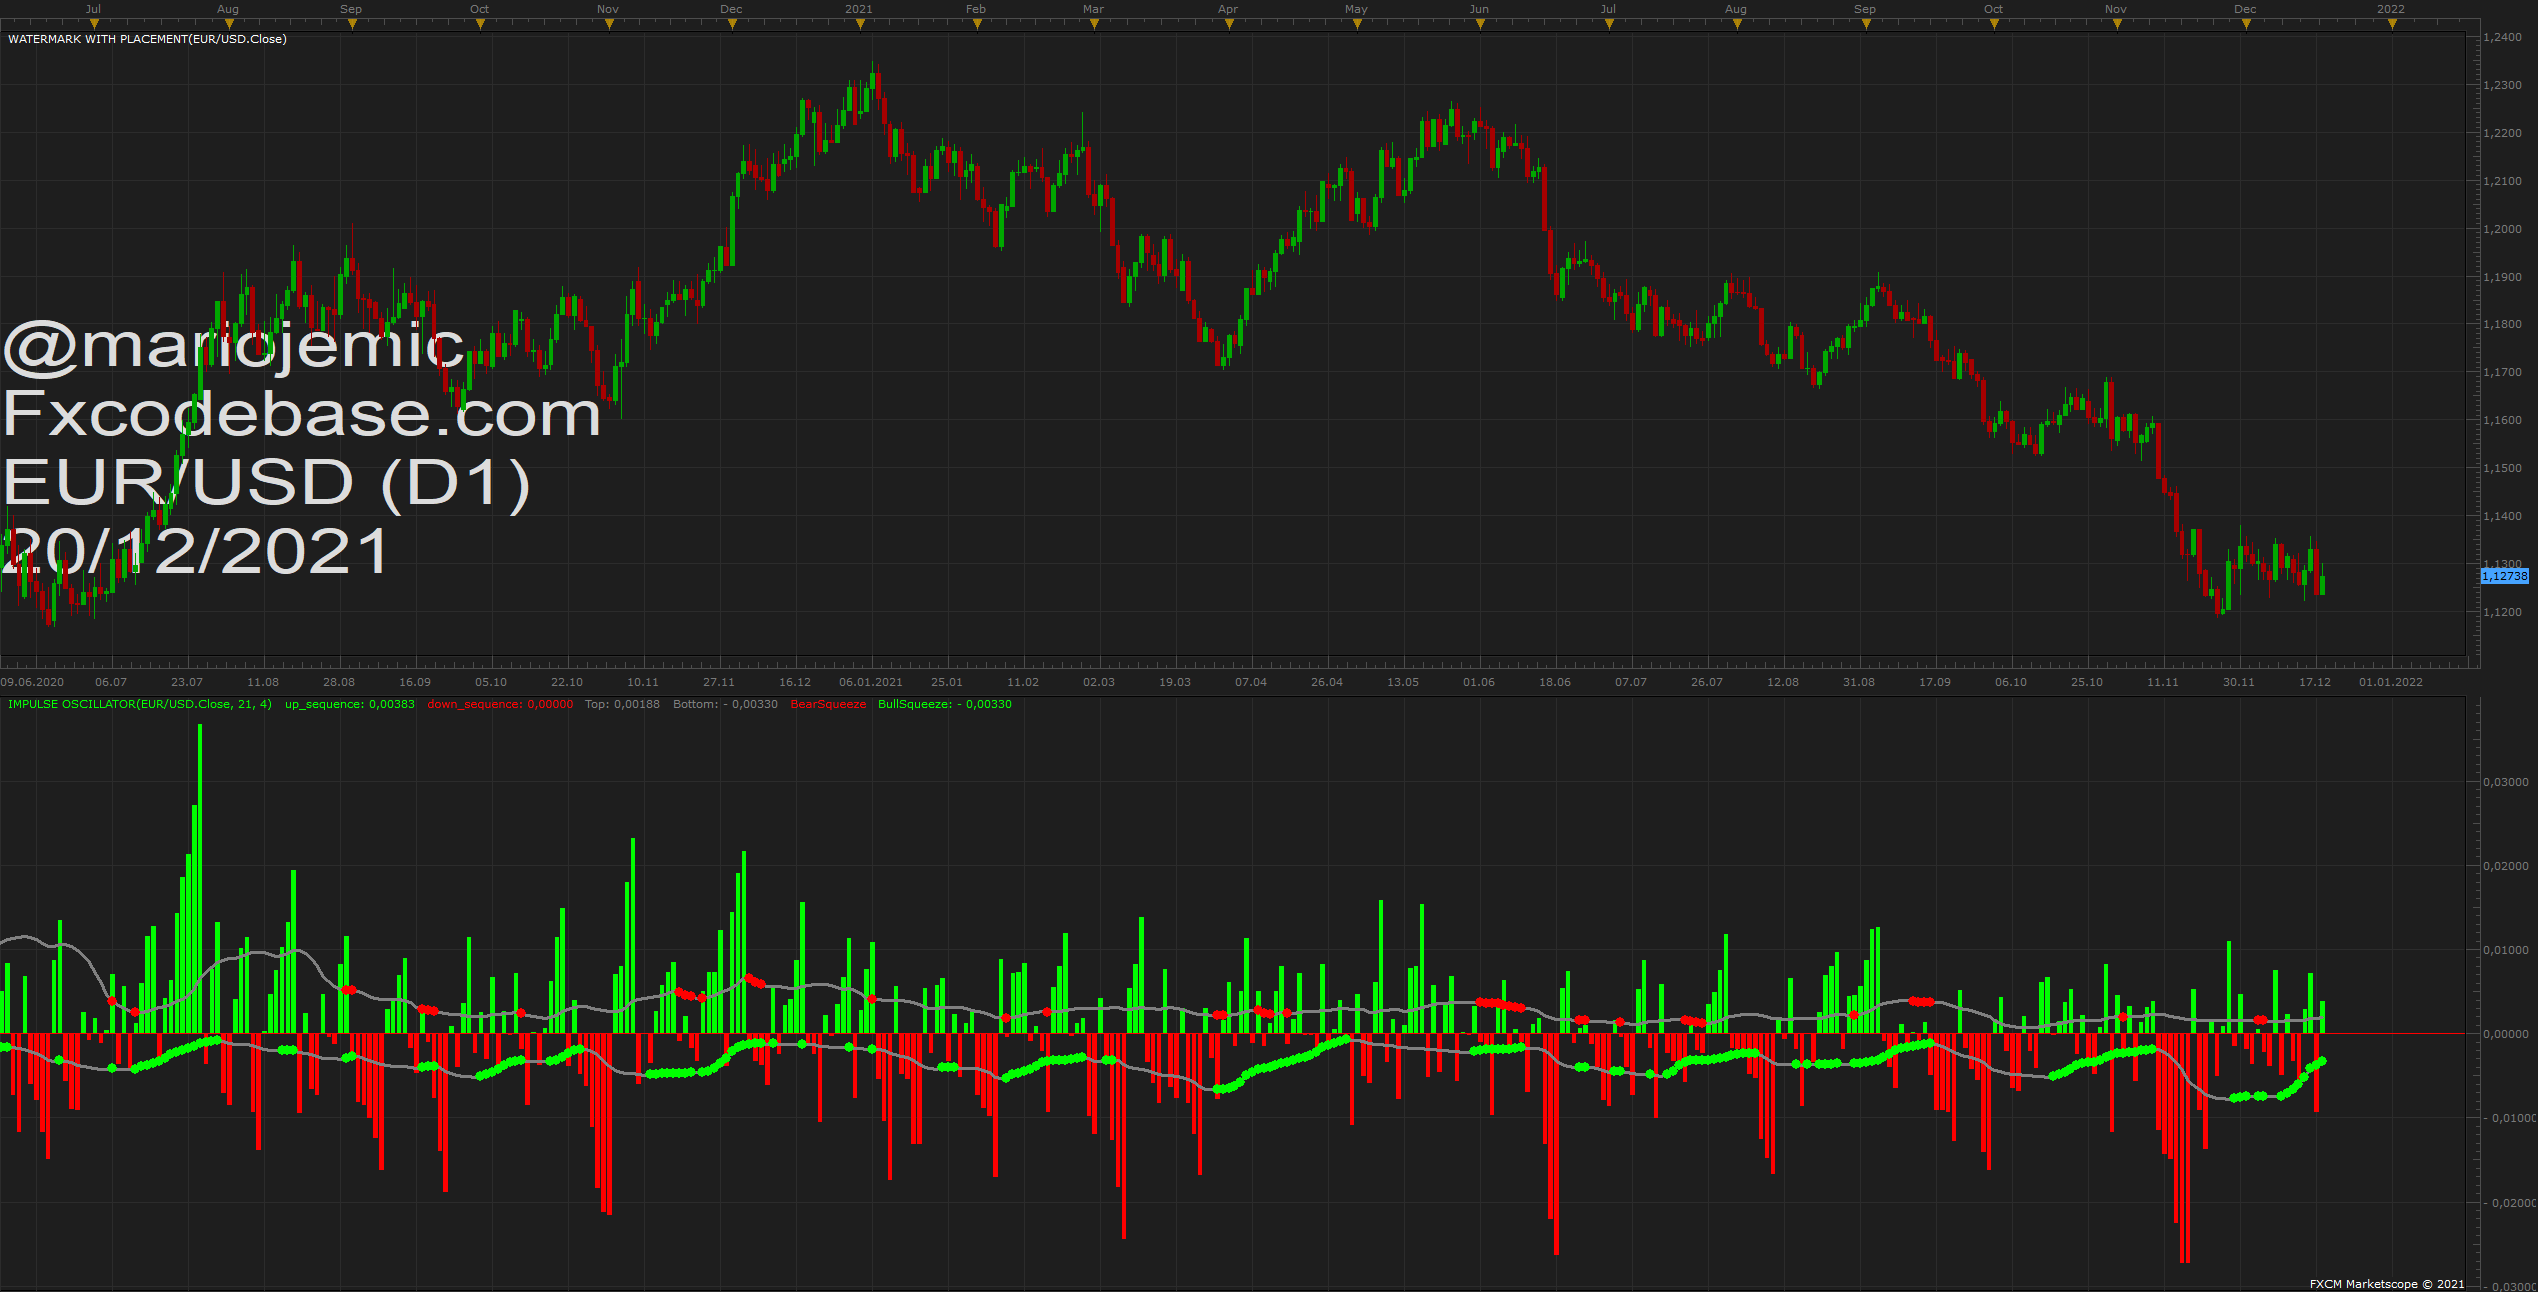Click the orange marker under May

[1357, 24]
